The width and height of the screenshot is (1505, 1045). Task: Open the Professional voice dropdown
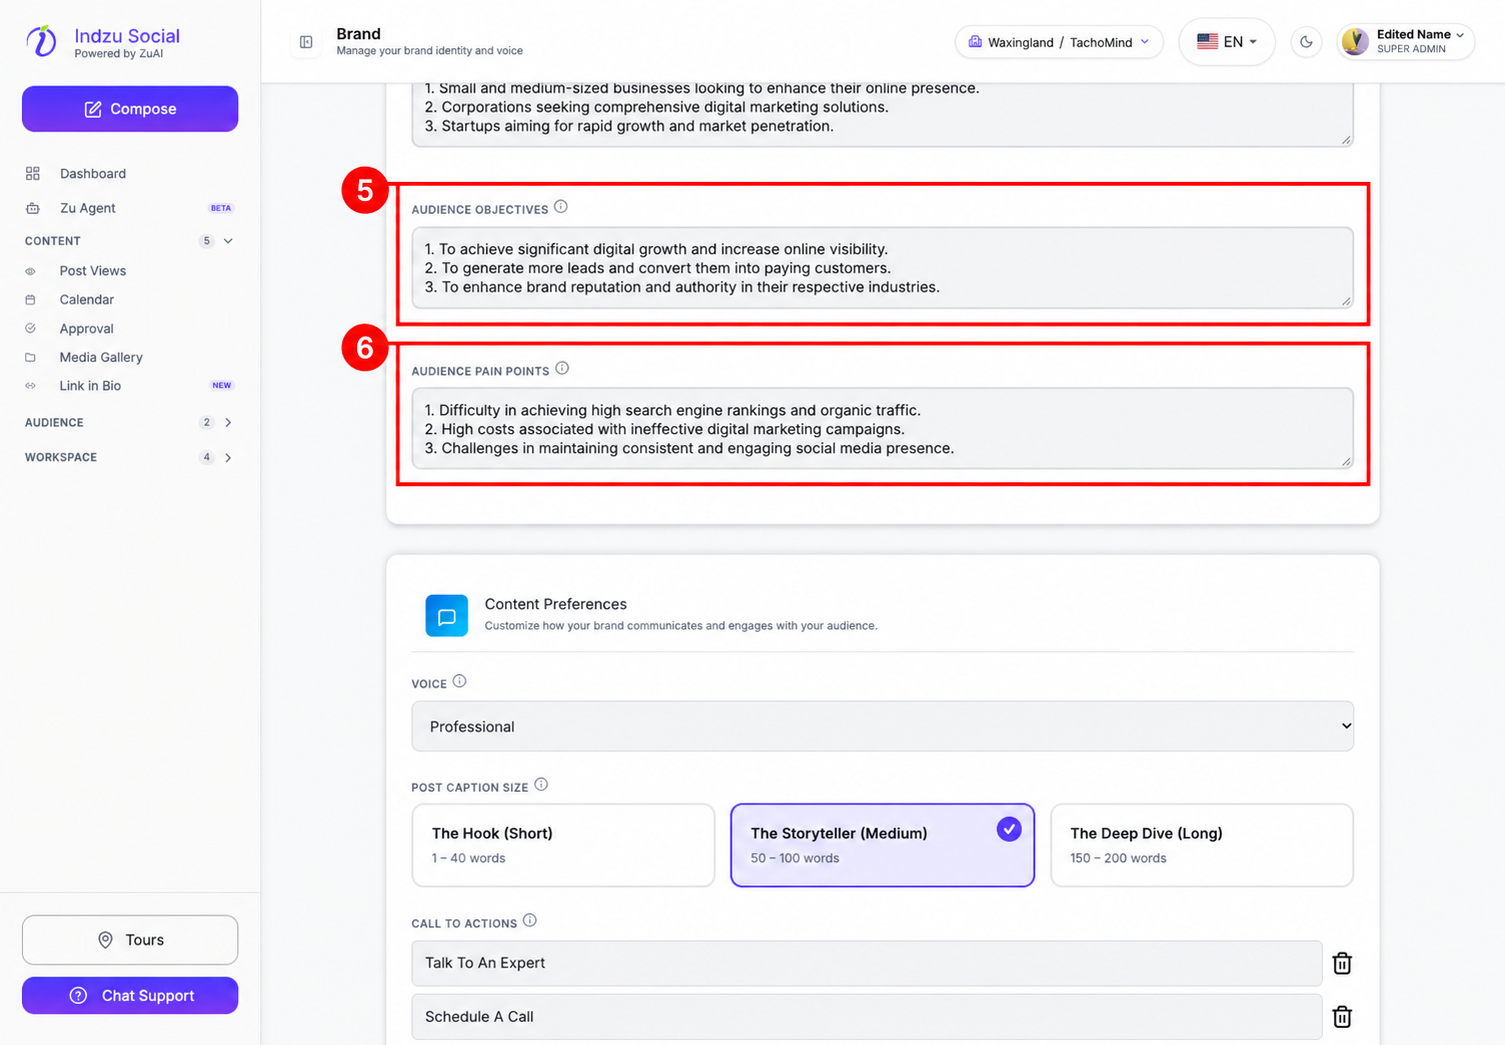882,727
